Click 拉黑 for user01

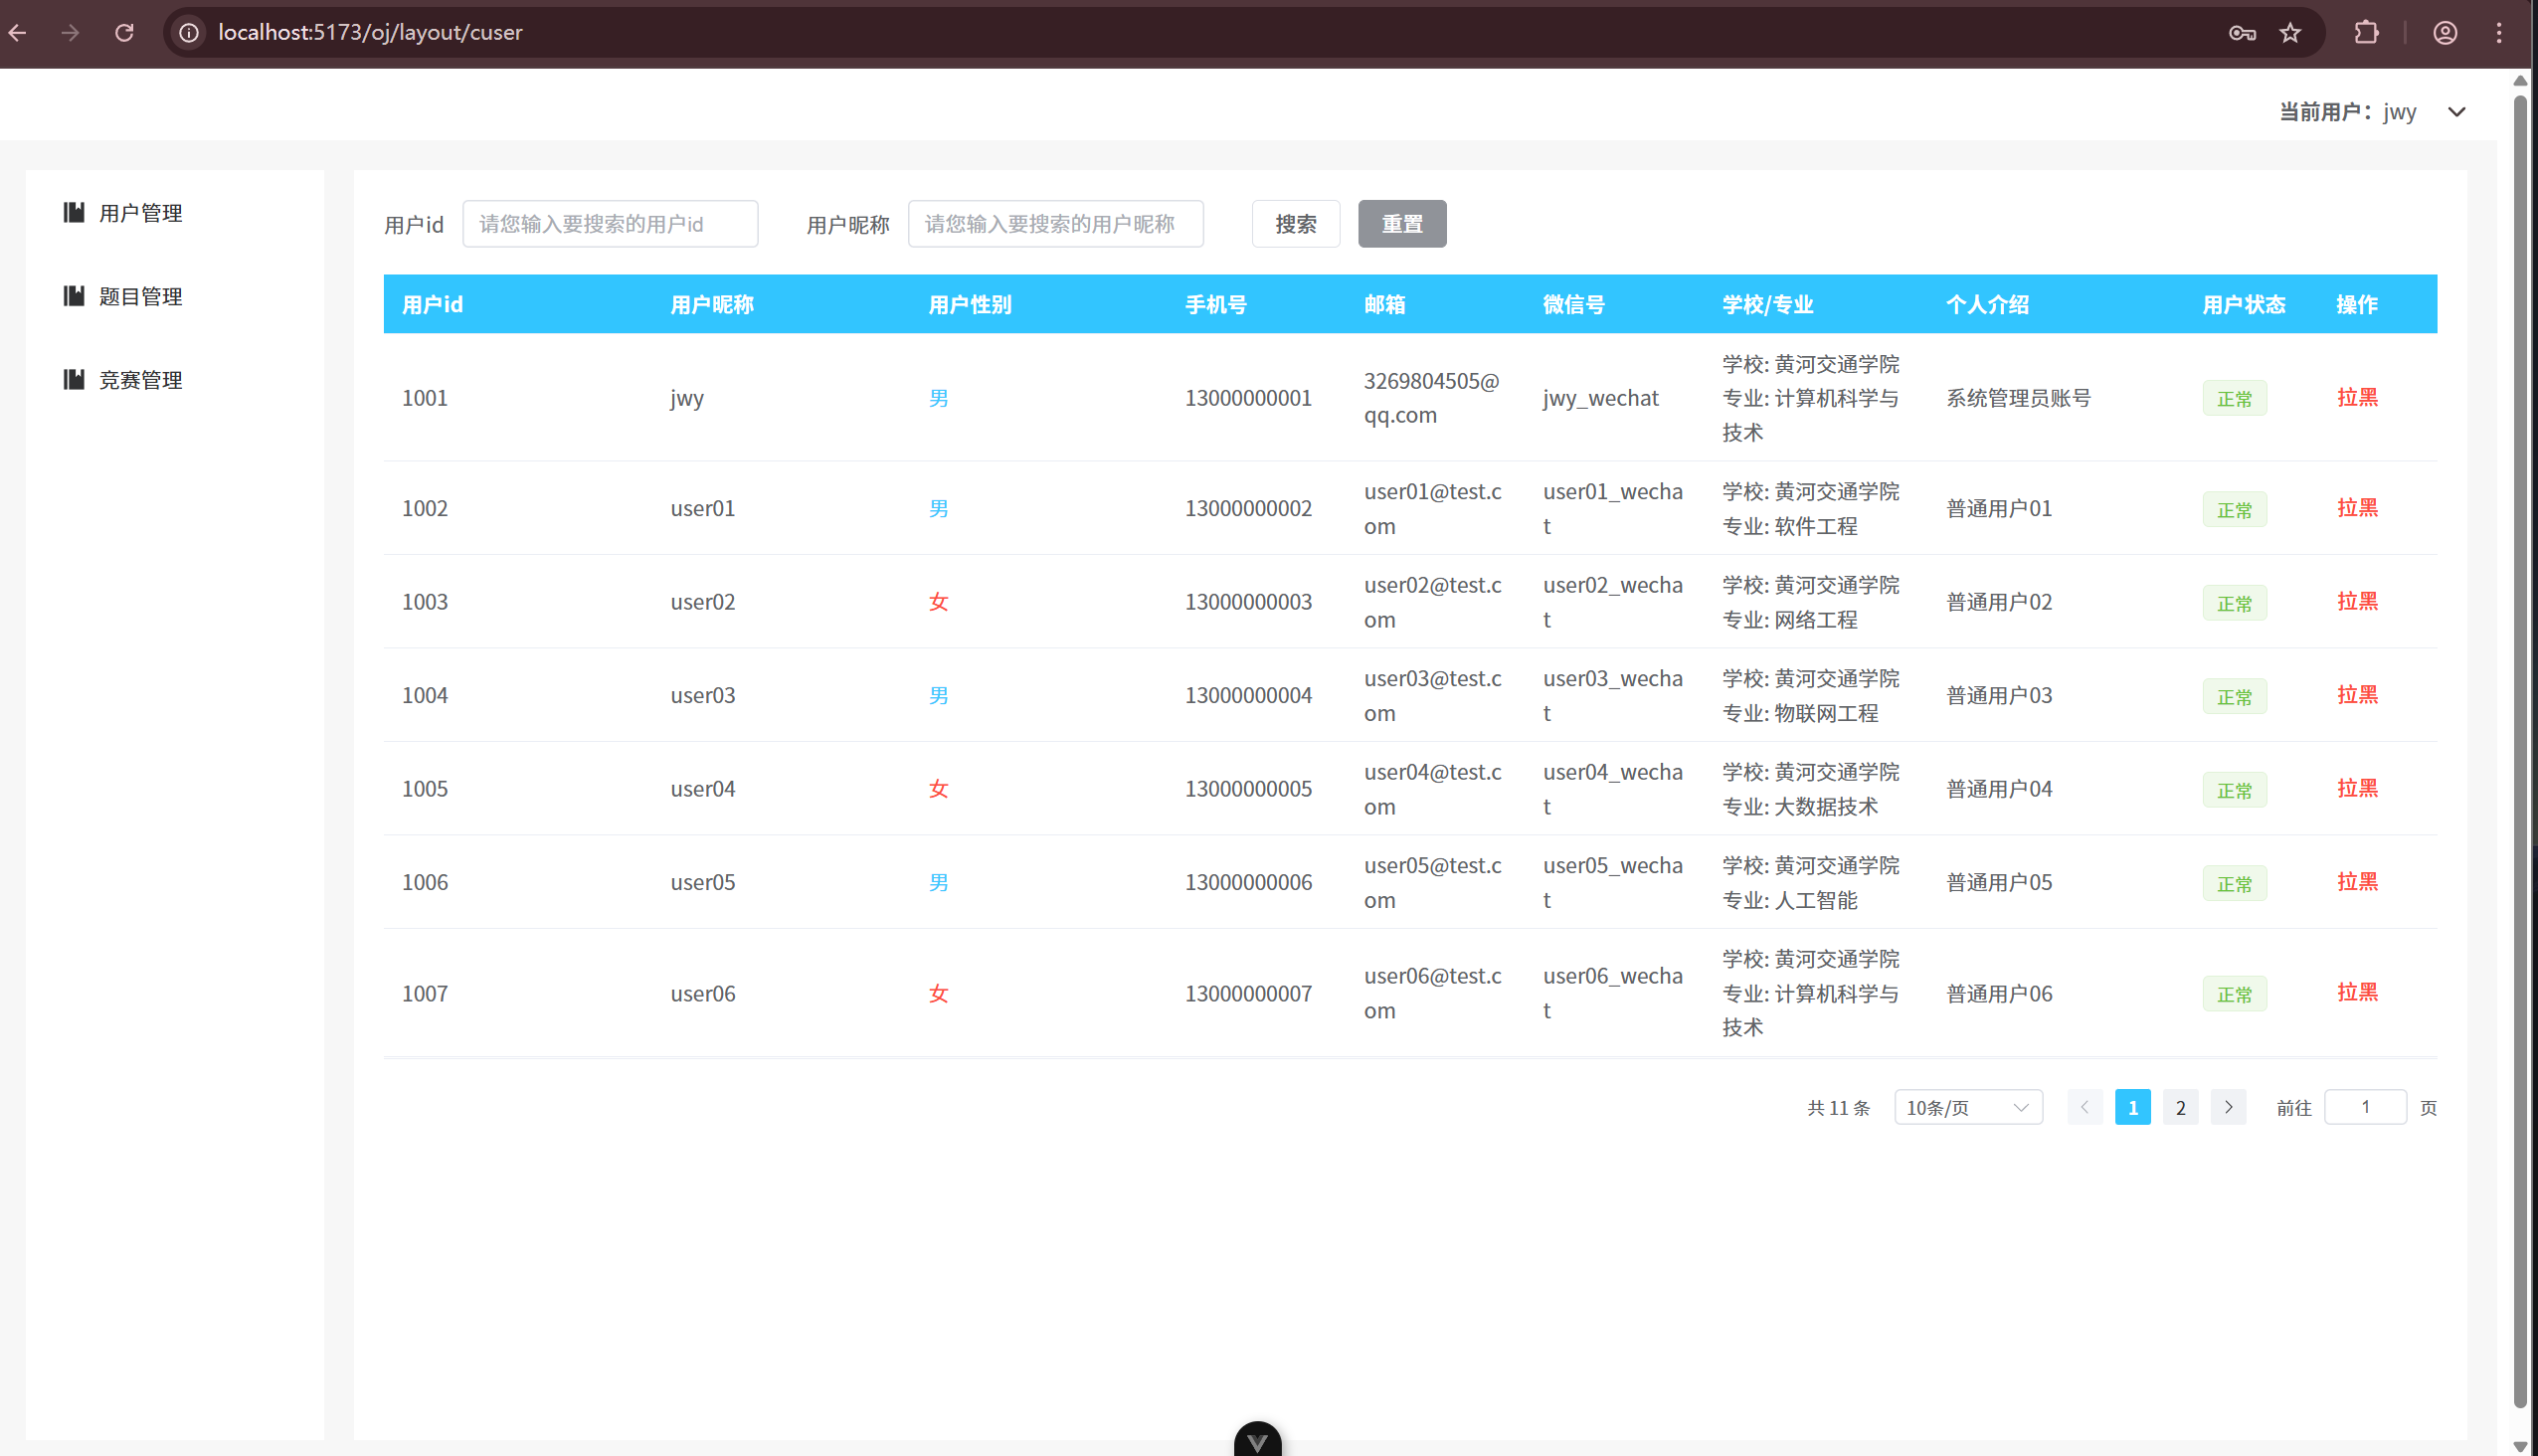[2356, 507]
